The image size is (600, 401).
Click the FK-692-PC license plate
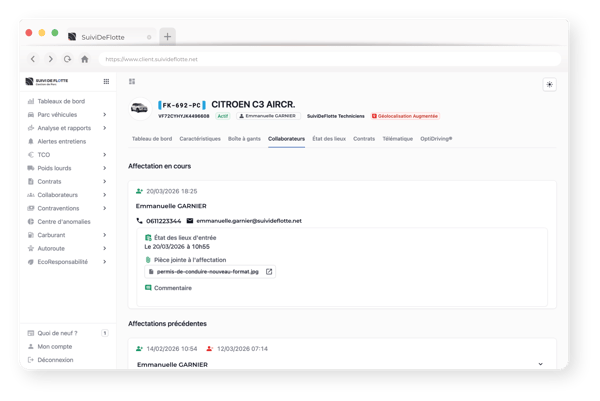coord(182,105)
